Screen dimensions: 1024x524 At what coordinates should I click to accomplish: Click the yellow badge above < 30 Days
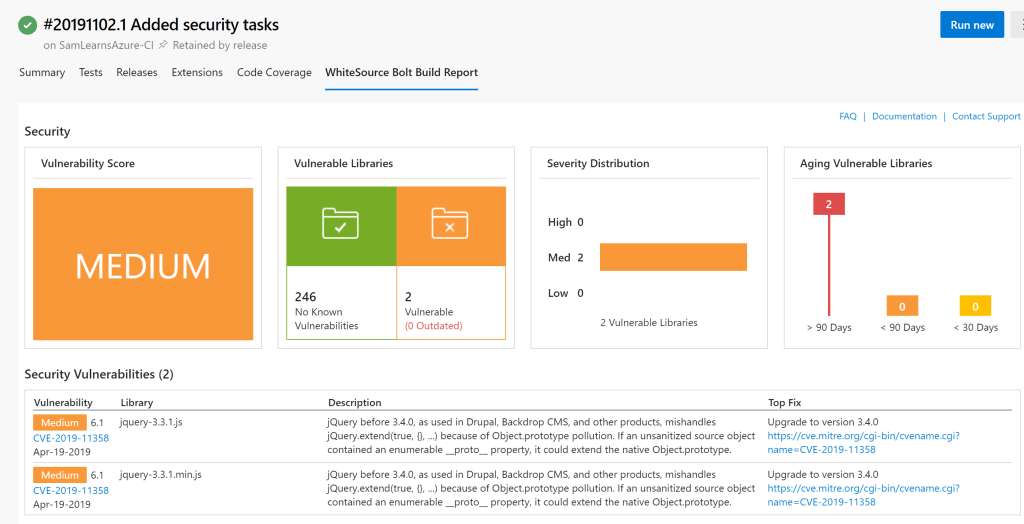(975, 306)
